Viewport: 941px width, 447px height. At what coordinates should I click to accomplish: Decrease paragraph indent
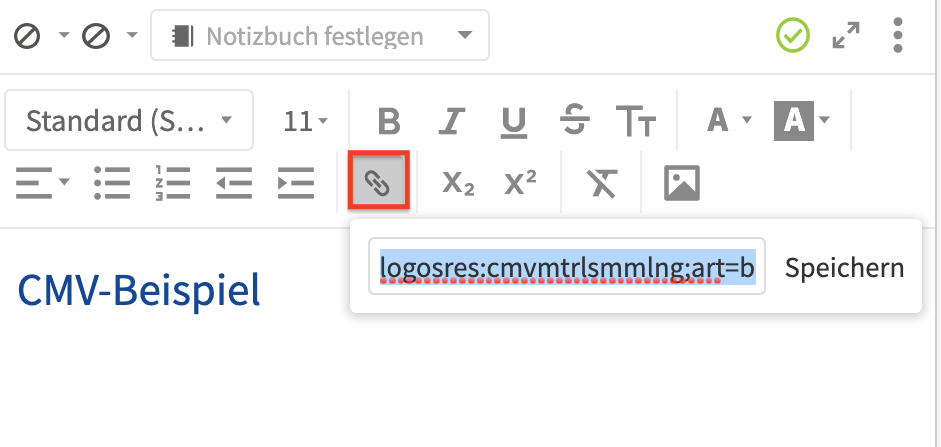pyautogui.click(x=234, y=182)
